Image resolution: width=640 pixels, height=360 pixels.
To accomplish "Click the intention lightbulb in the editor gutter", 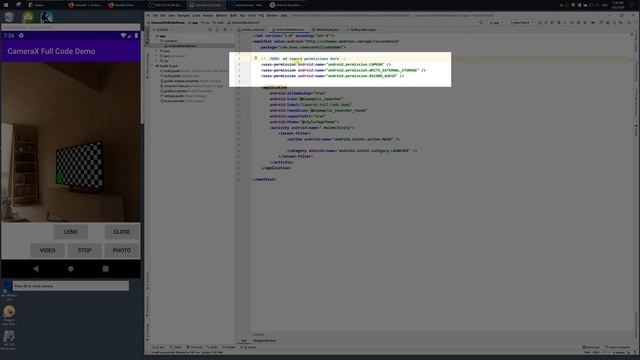I will click(256, 58).
